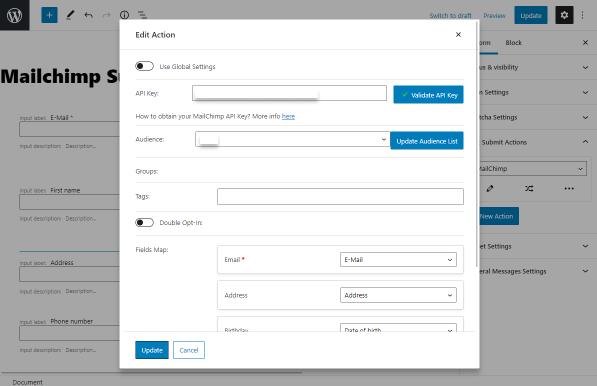This screenshot has height=386, width=597.
Task: Focus the API Key input field
Action: click(x=289, y=93)
